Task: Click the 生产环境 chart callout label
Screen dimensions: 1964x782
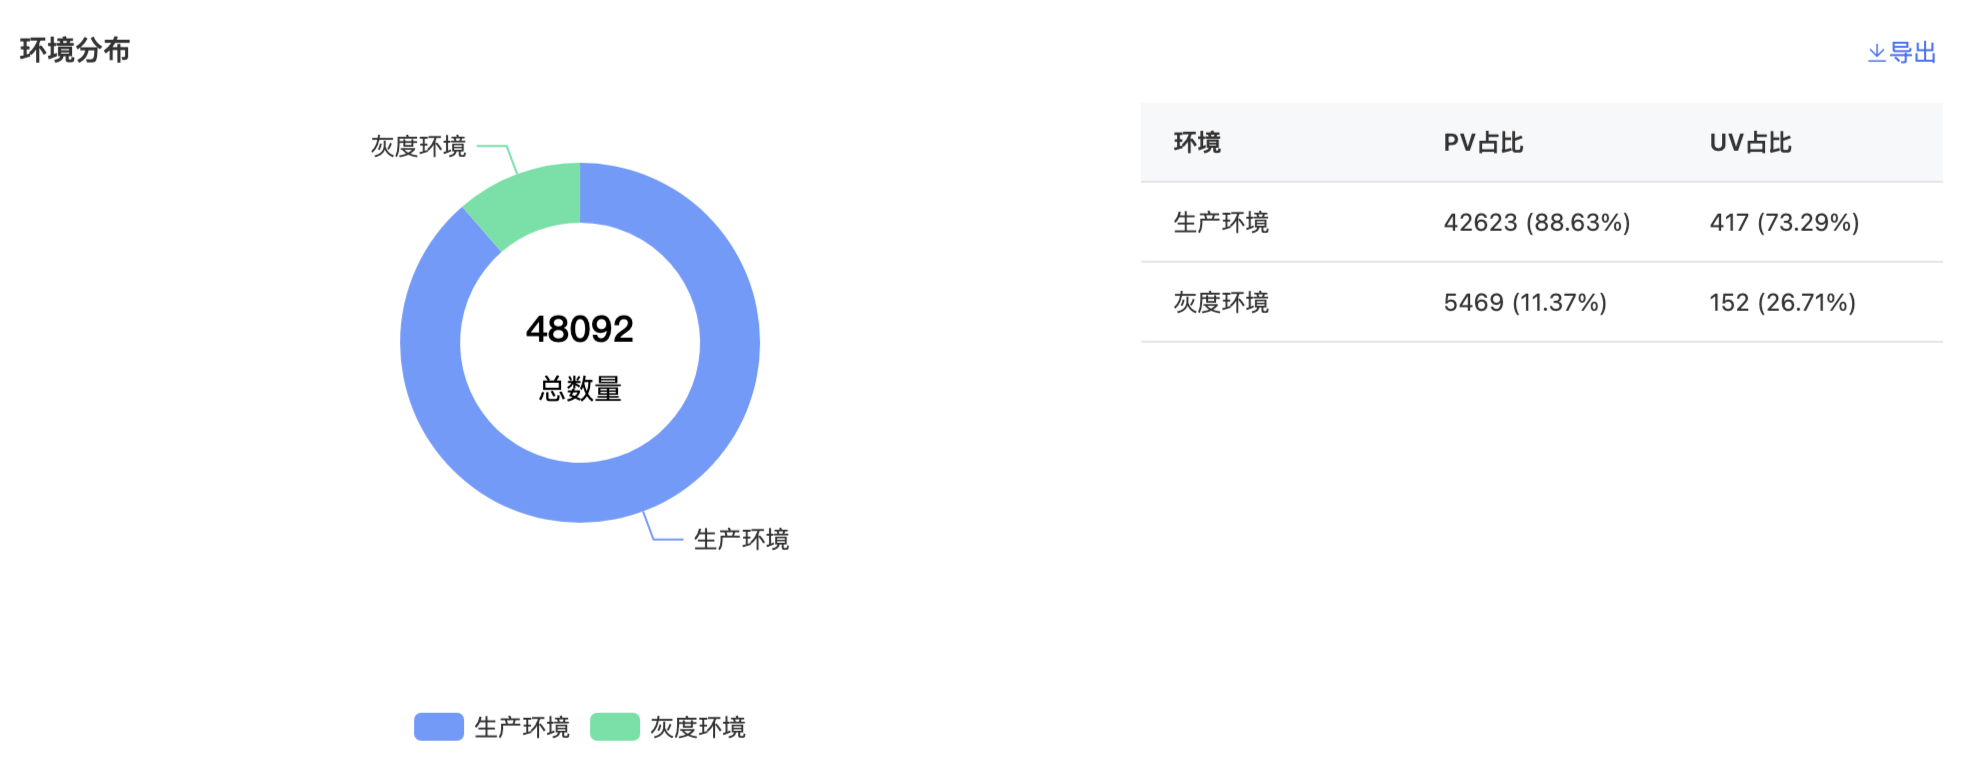Action: click(742, 539)
